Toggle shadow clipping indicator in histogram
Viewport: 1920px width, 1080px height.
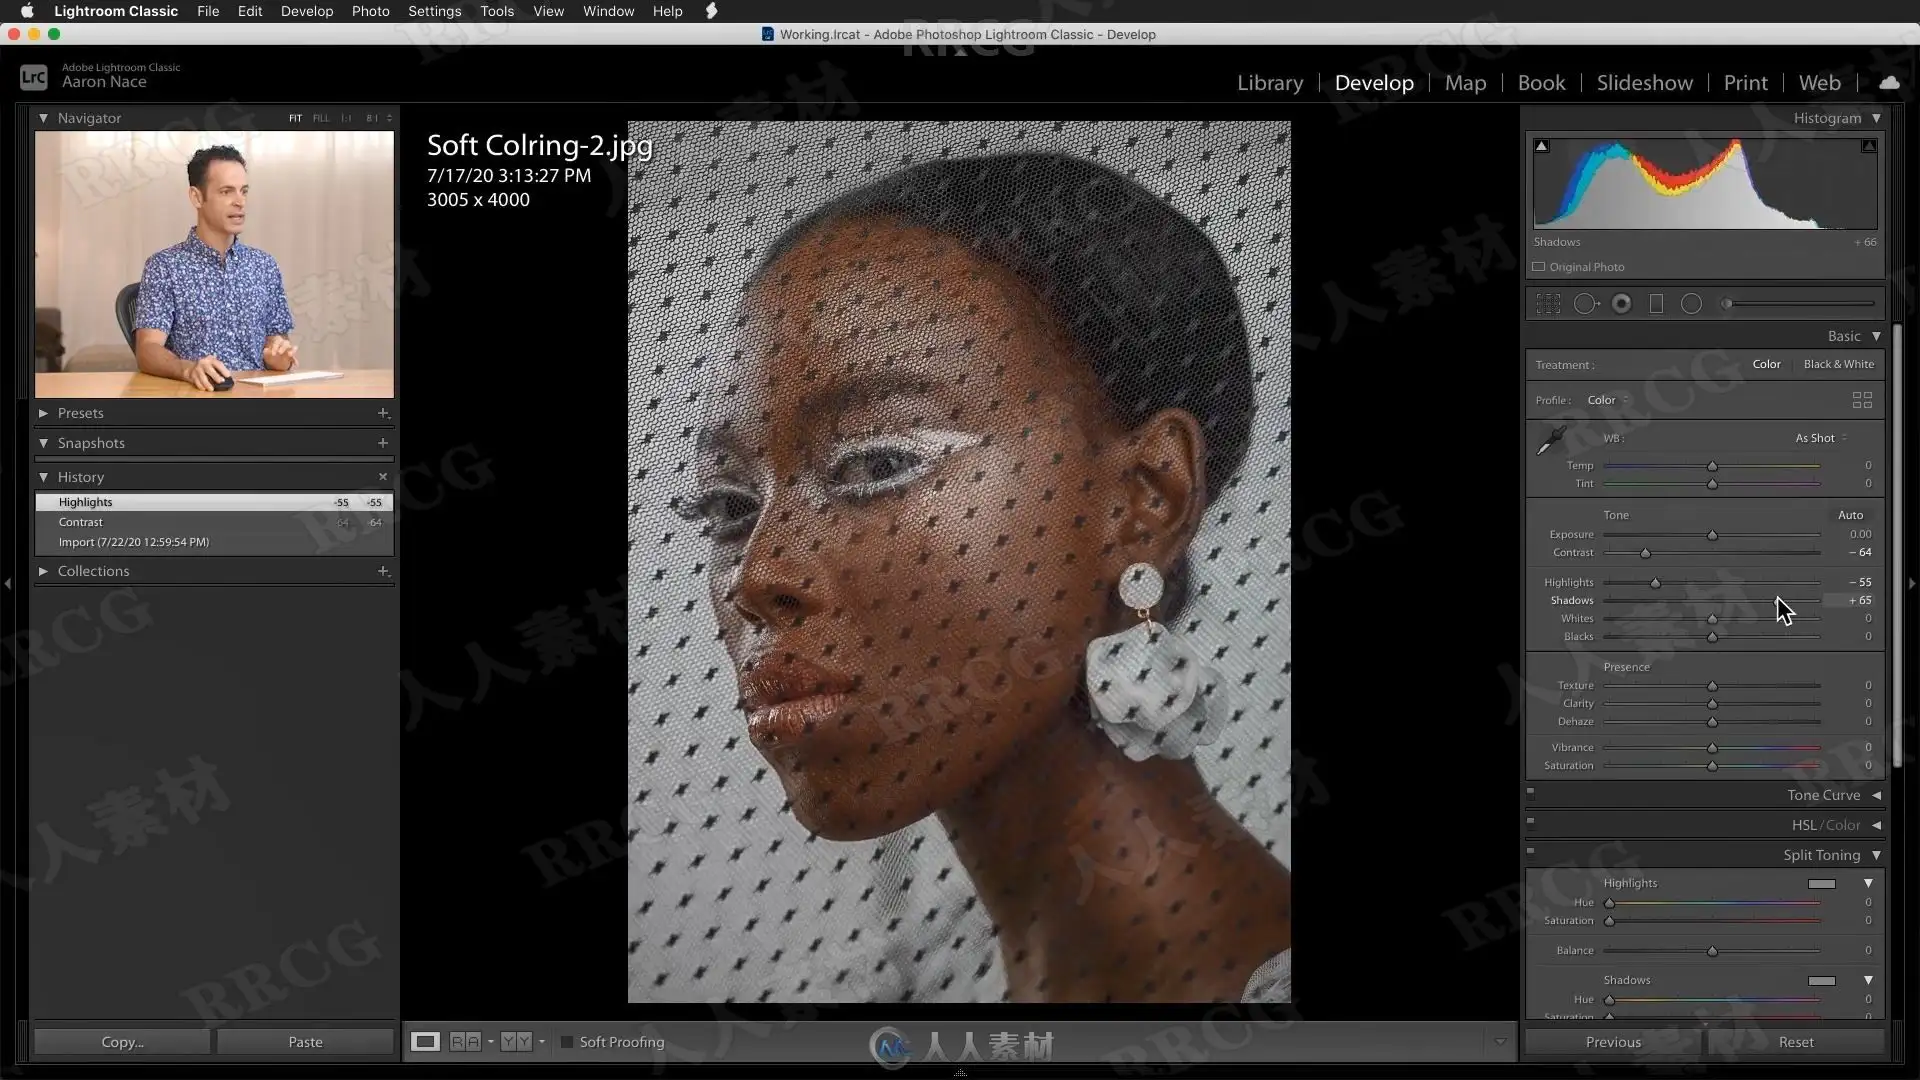coord(1542,146)
